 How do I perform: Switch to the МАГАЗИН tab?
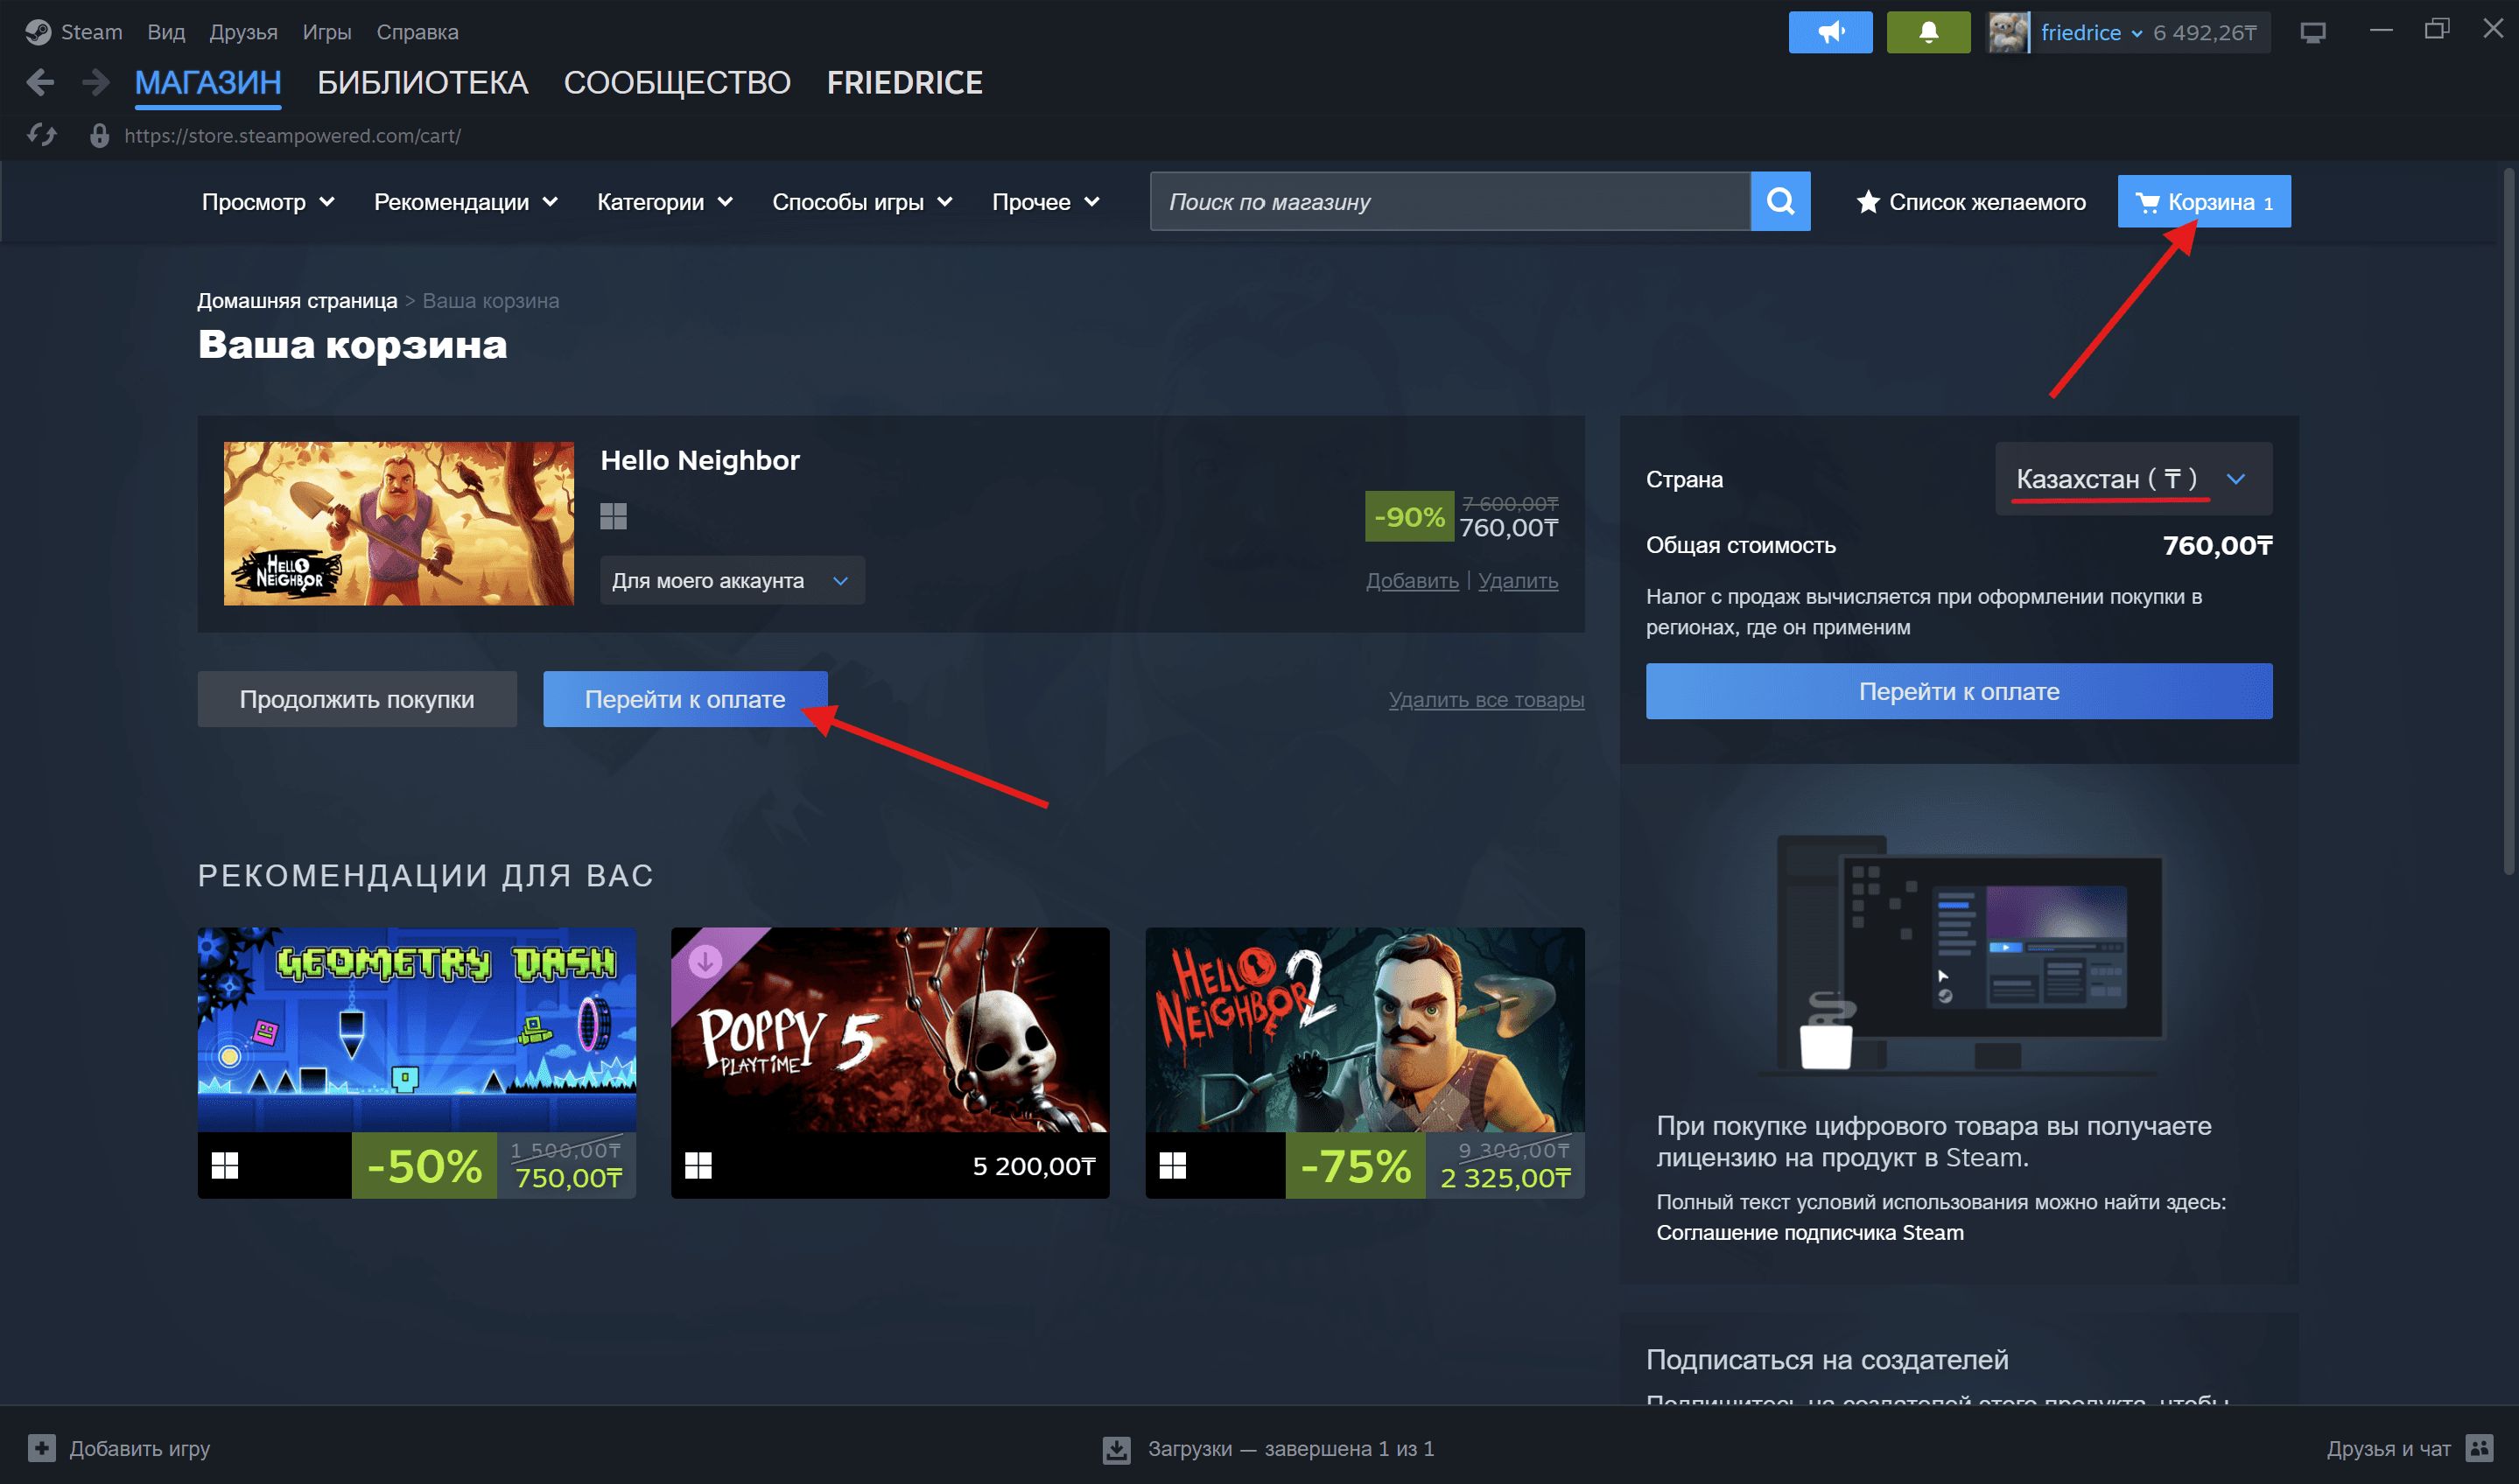point(208,82)
